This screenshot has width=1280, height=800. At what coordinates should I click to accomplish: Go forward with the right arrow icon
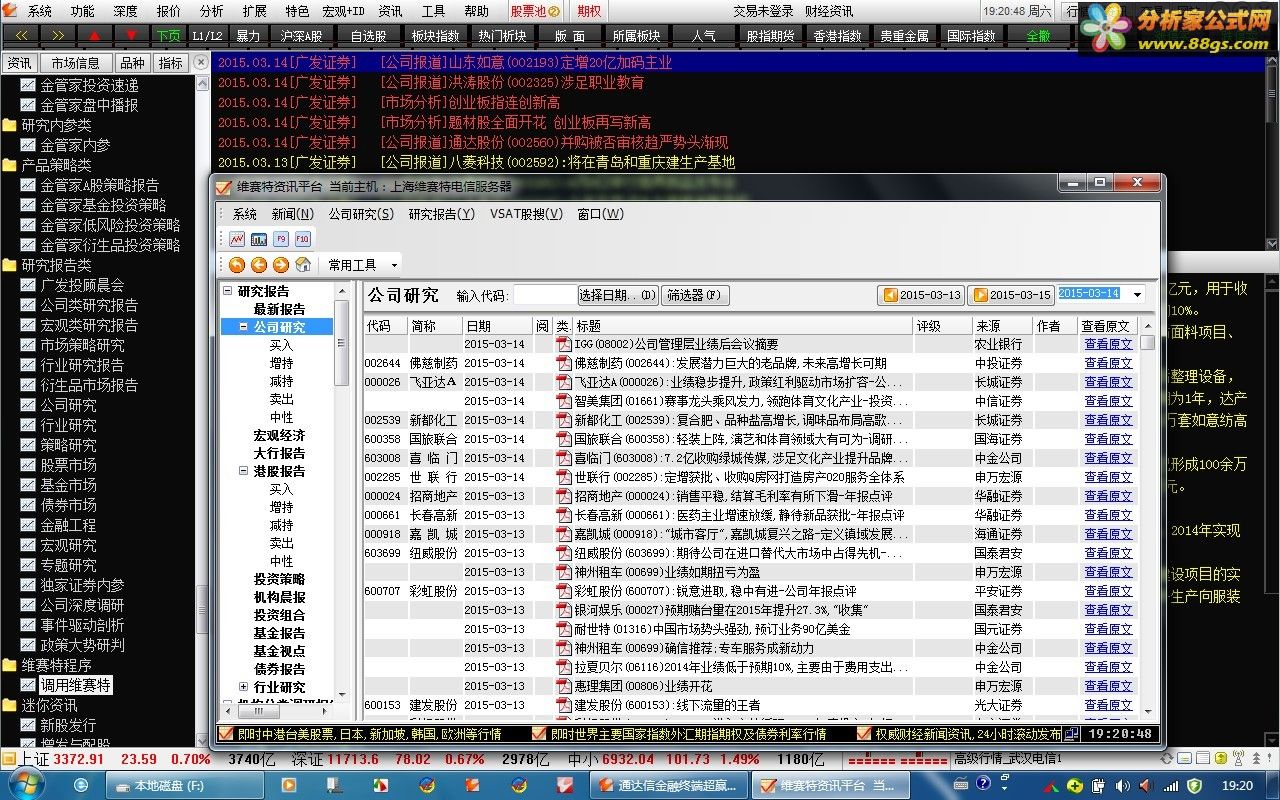(x=281, y=265)
